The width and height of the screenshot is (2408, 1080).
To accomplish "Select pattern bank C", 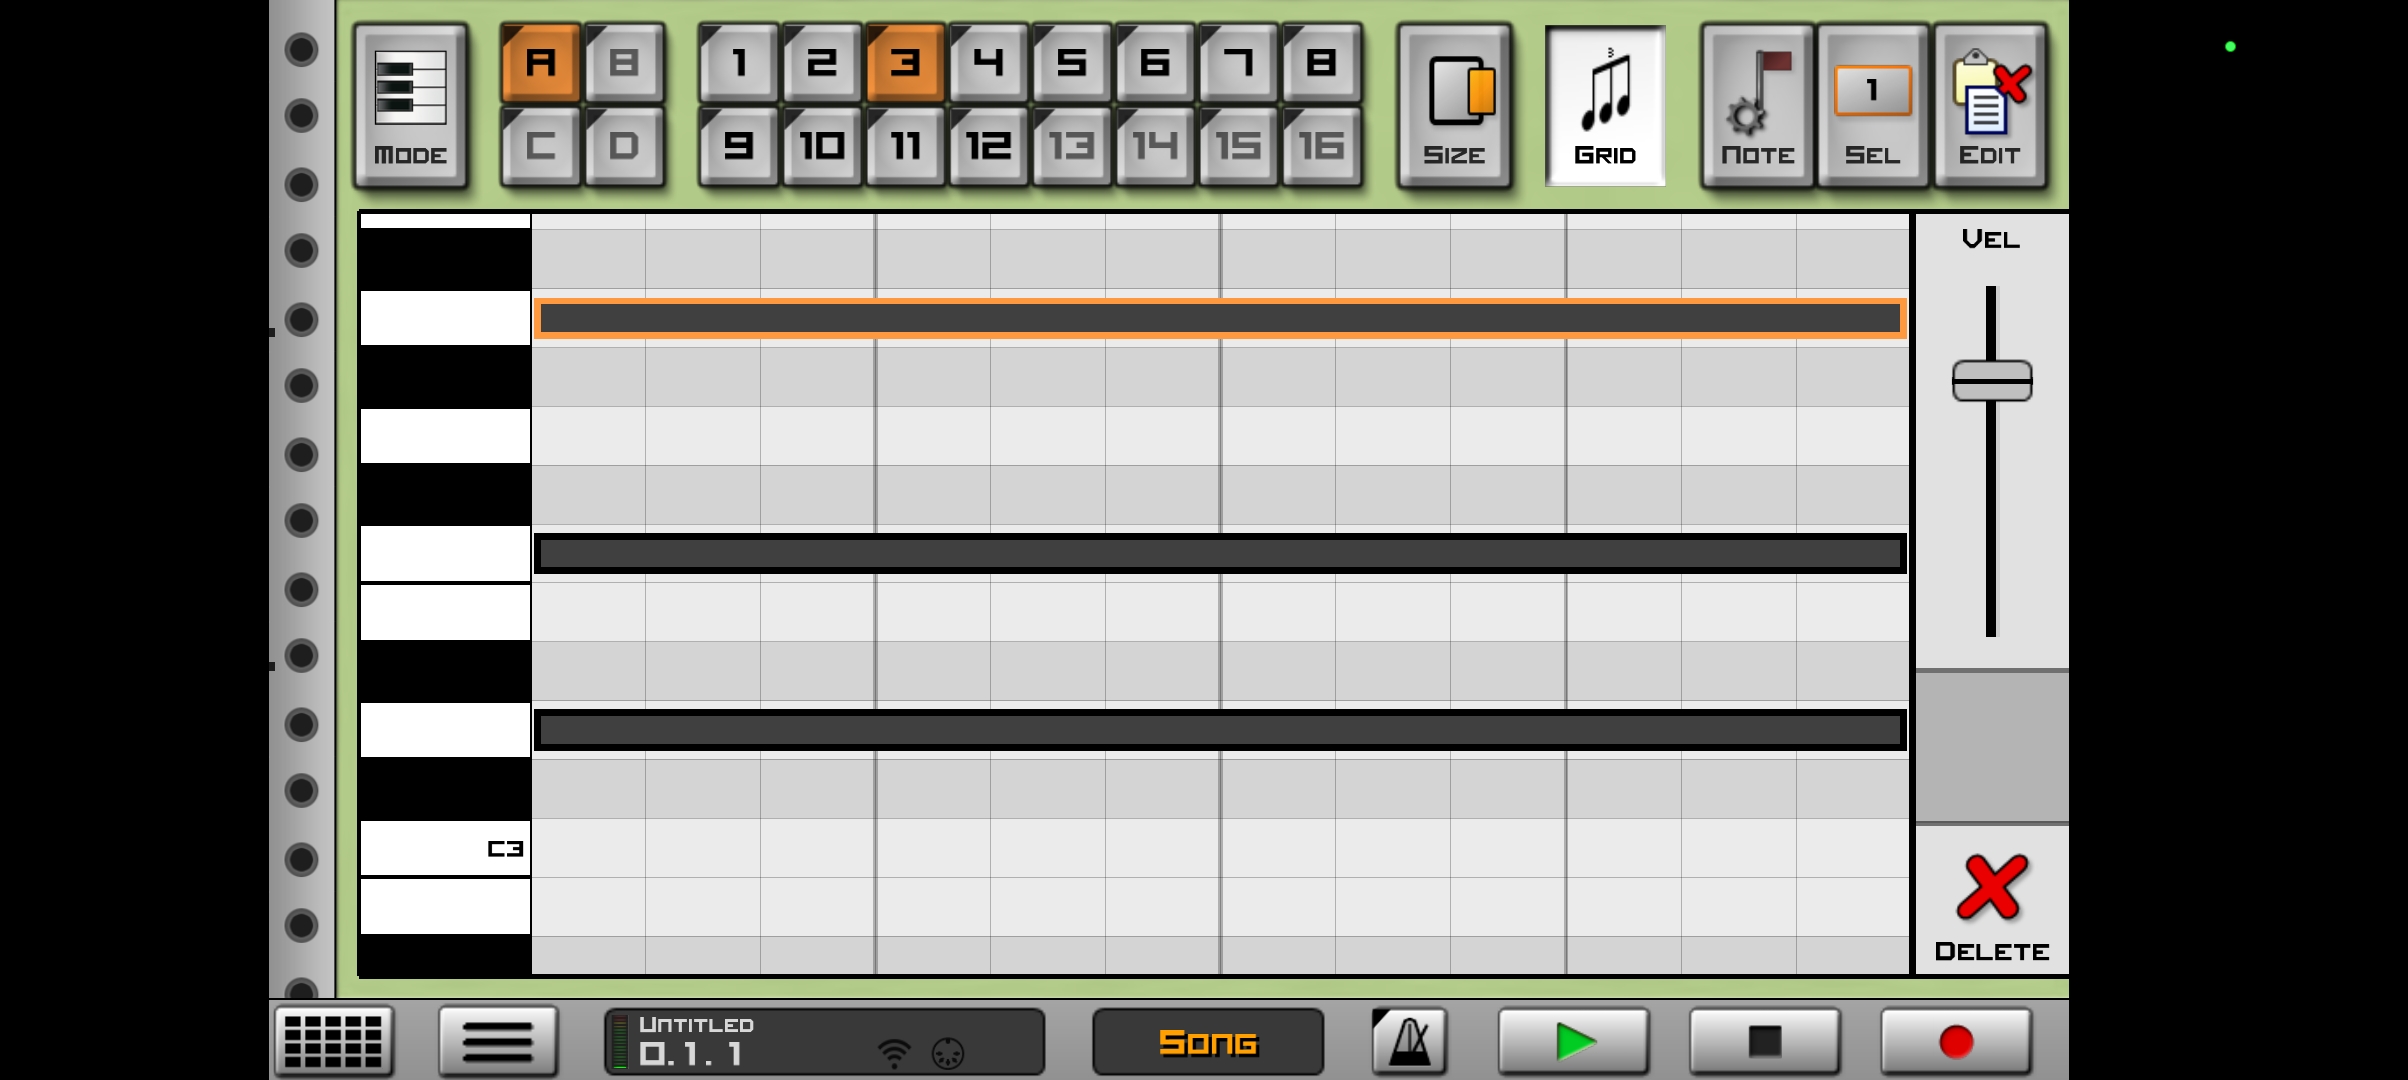I will [541, 146].
